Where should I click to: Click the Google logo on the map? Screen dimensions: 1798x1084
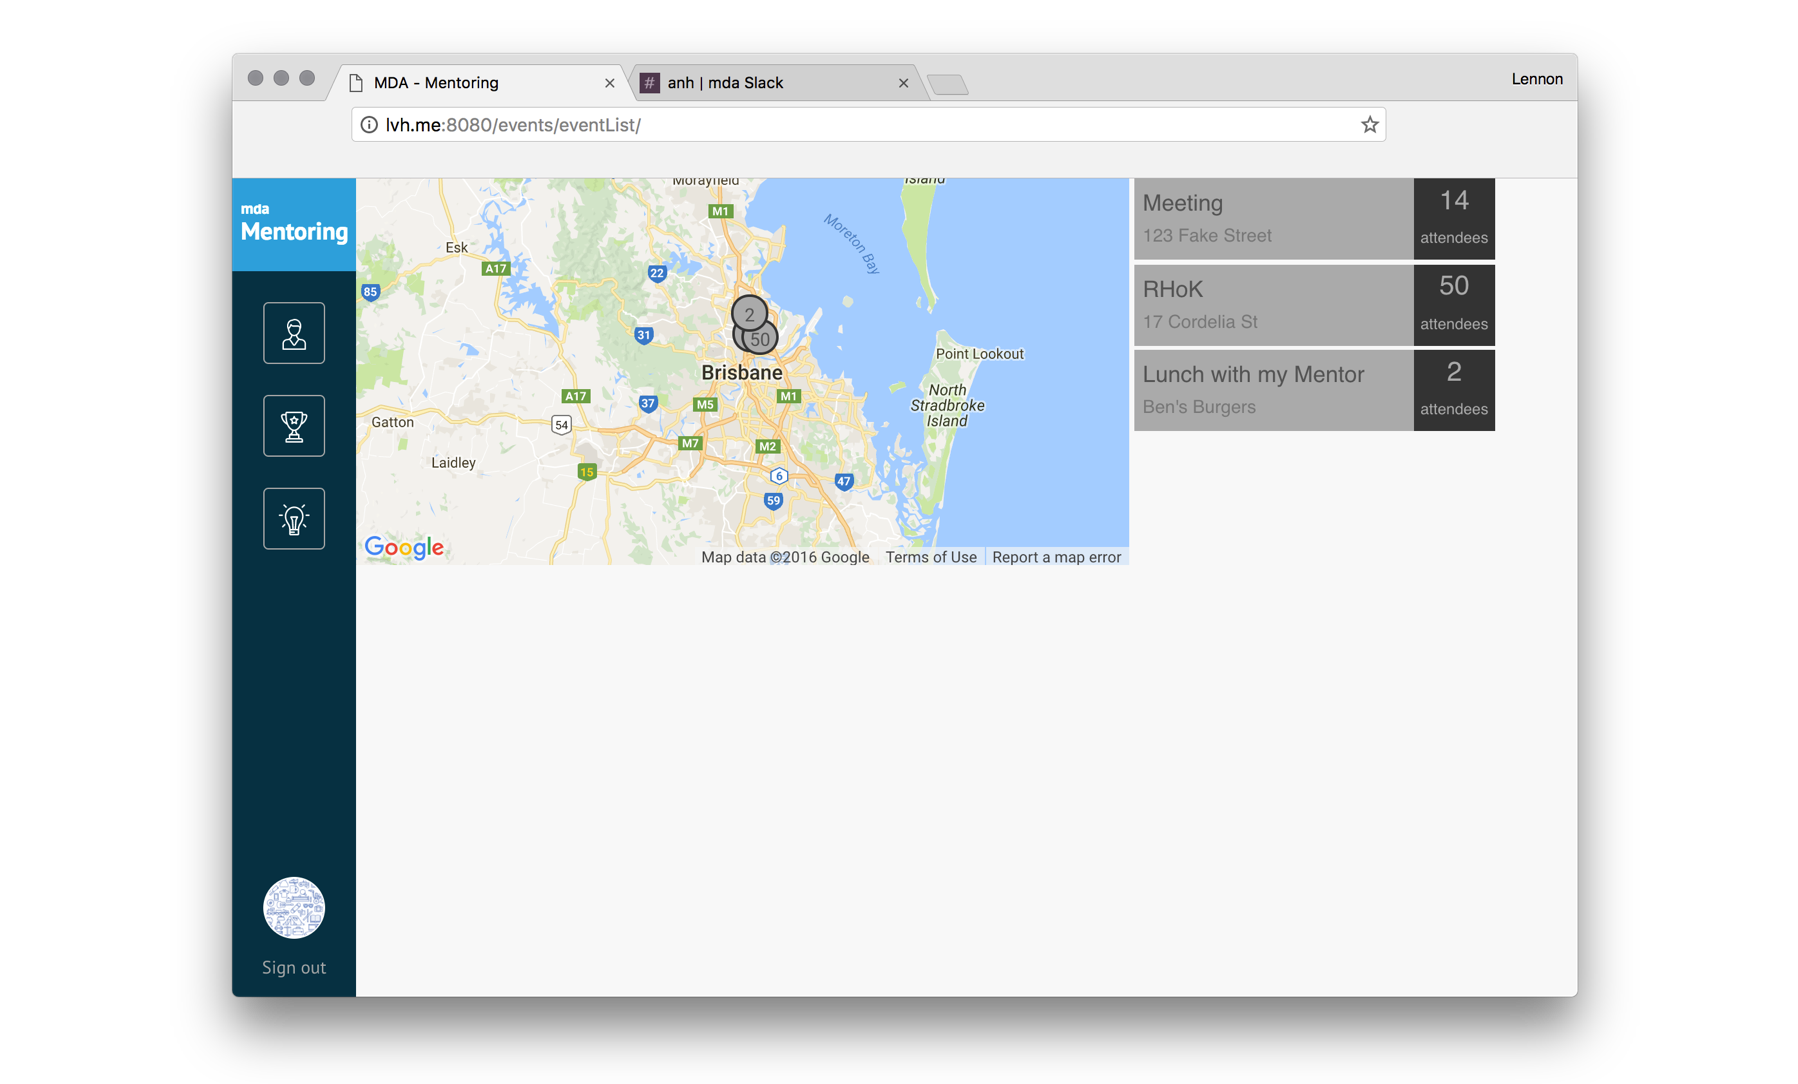404,547
